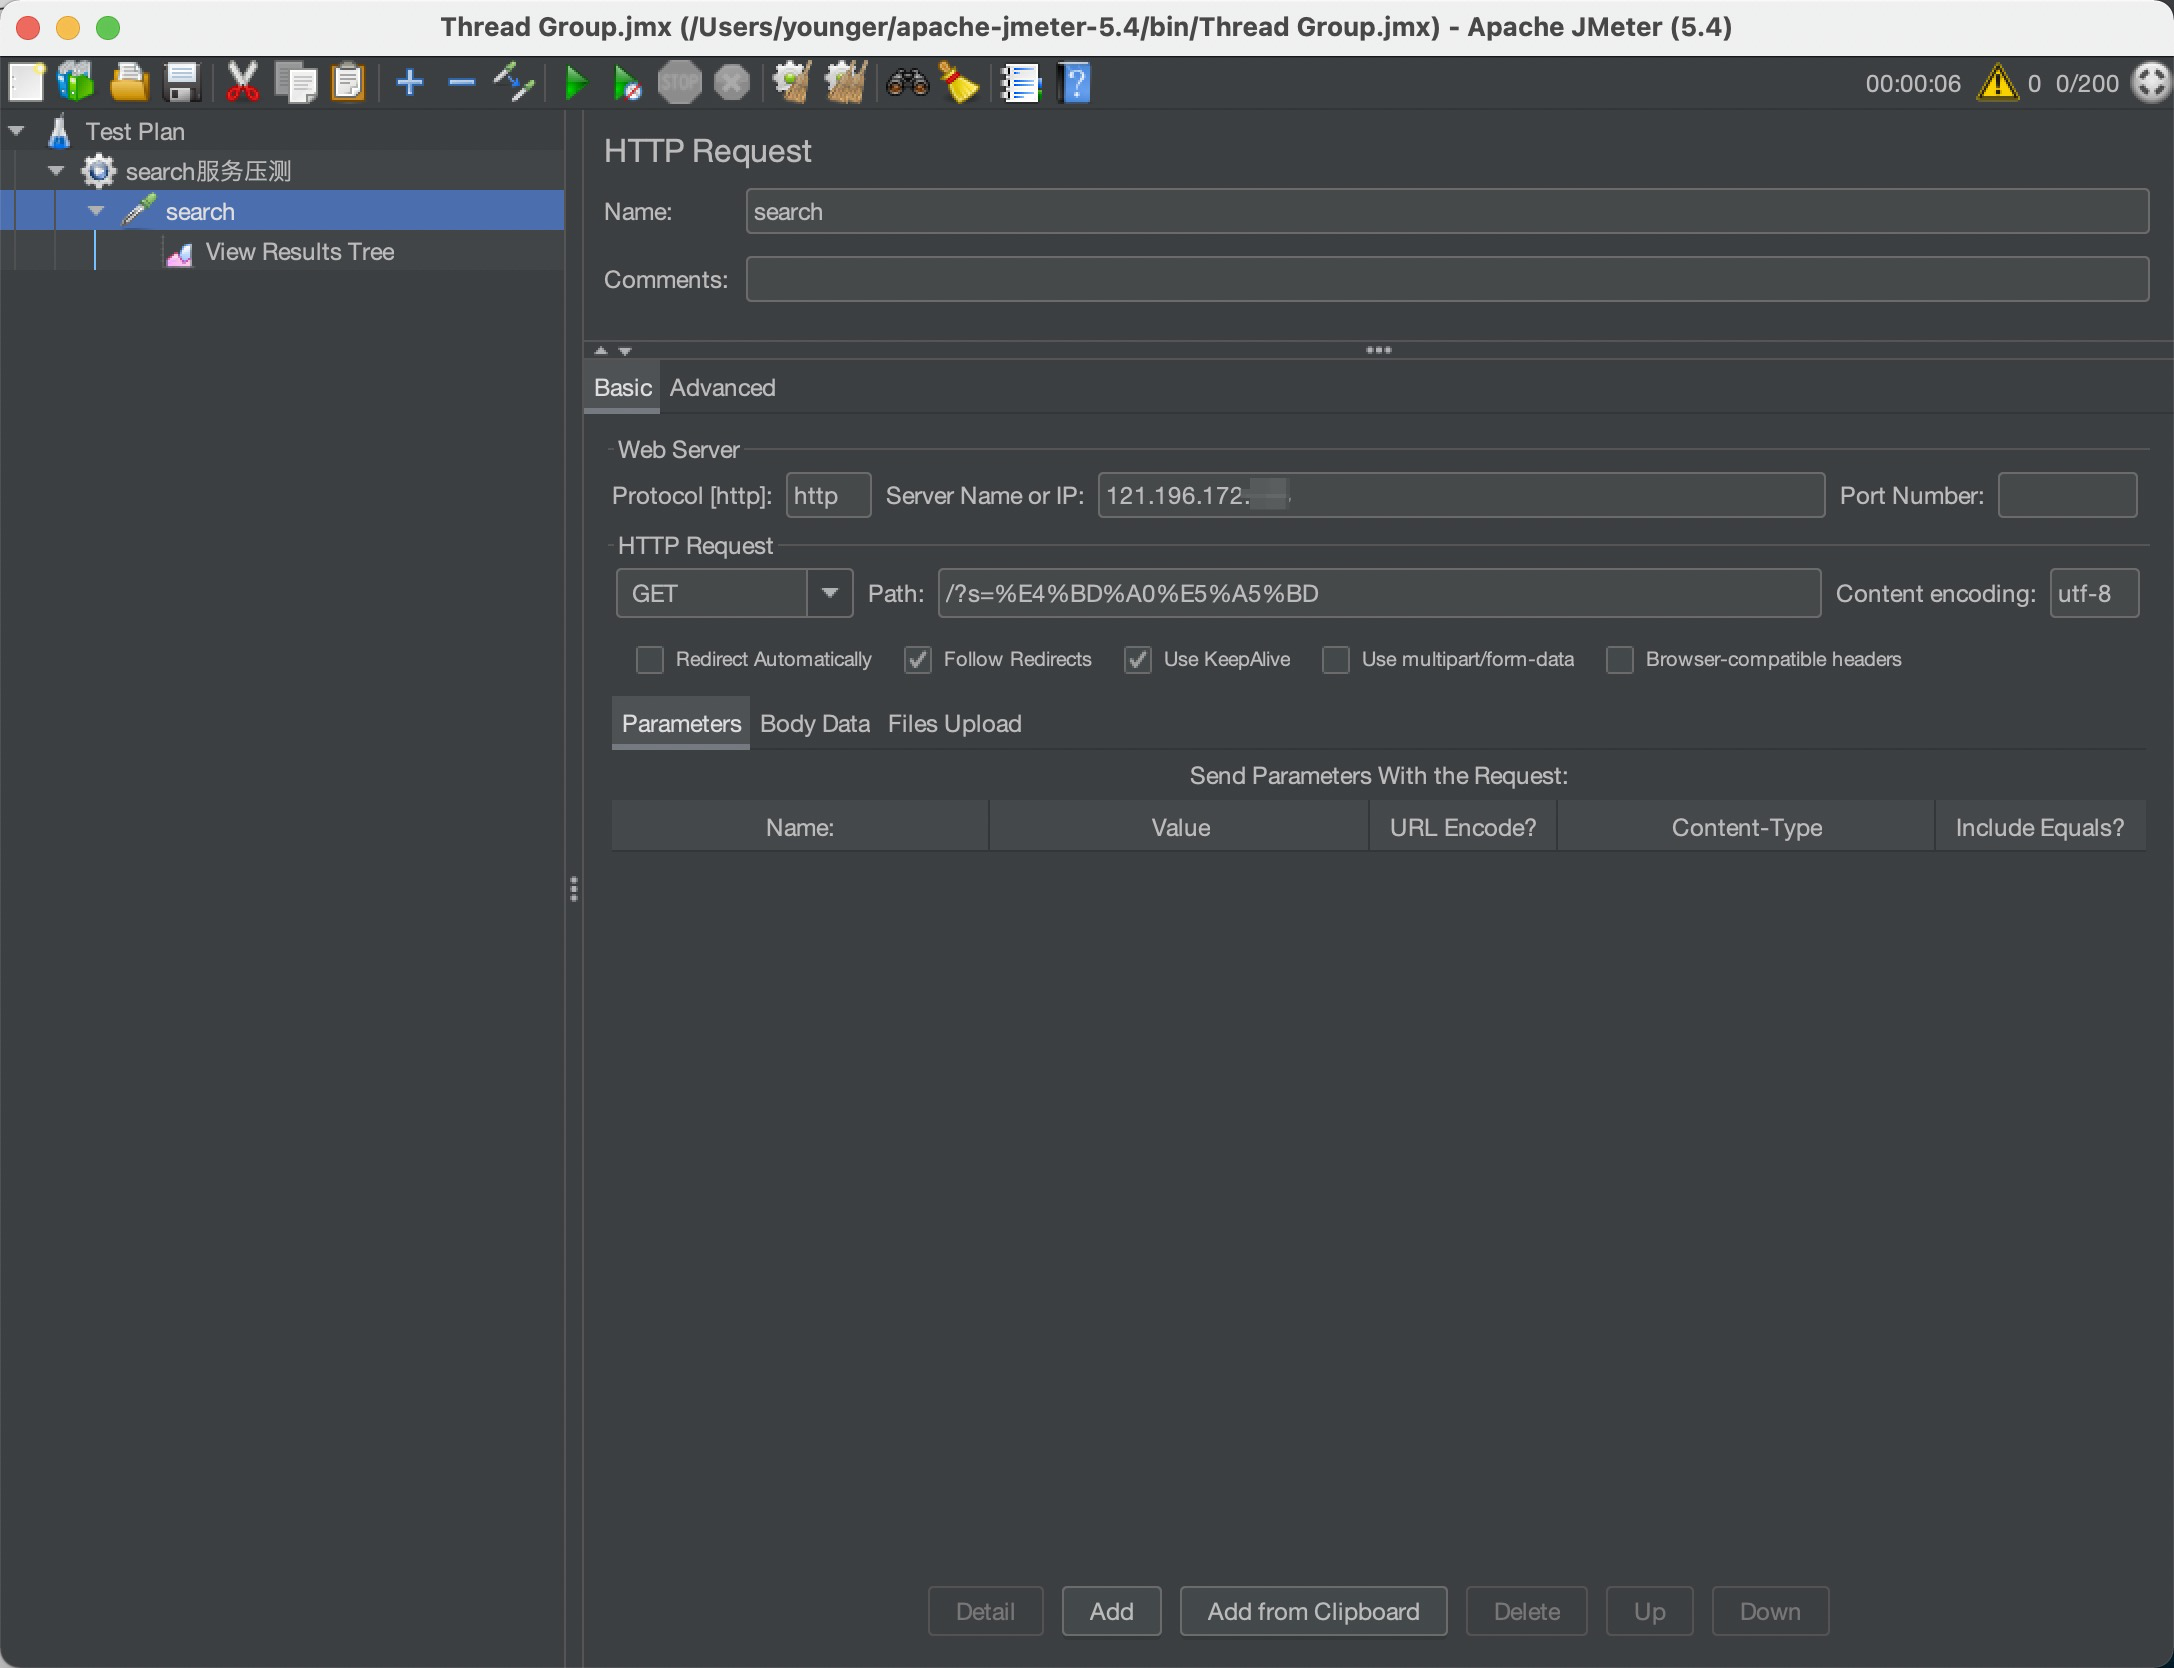Image resolution: width=2174 pixels, height=1668 pixels.
Task: Click the Comments input field
Action: click(1447, 280)
